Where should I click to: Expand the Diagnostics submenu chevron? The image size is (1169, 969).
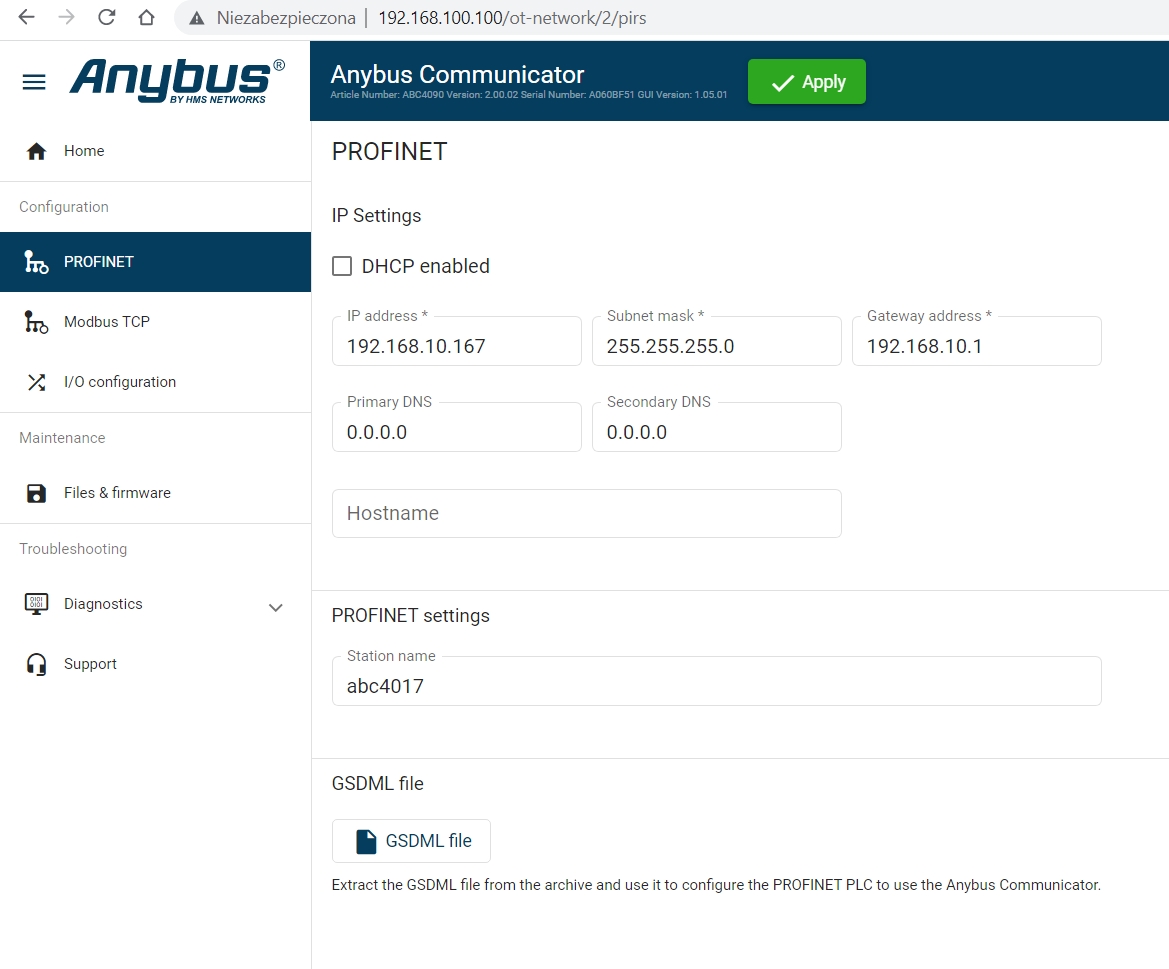pyautogui.click(x=276, y=607)
